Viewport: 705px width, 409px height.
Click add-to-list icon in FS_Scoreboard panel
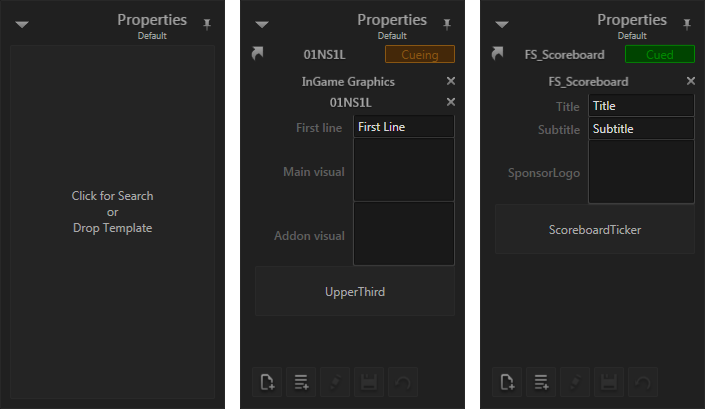coord(541,381)
